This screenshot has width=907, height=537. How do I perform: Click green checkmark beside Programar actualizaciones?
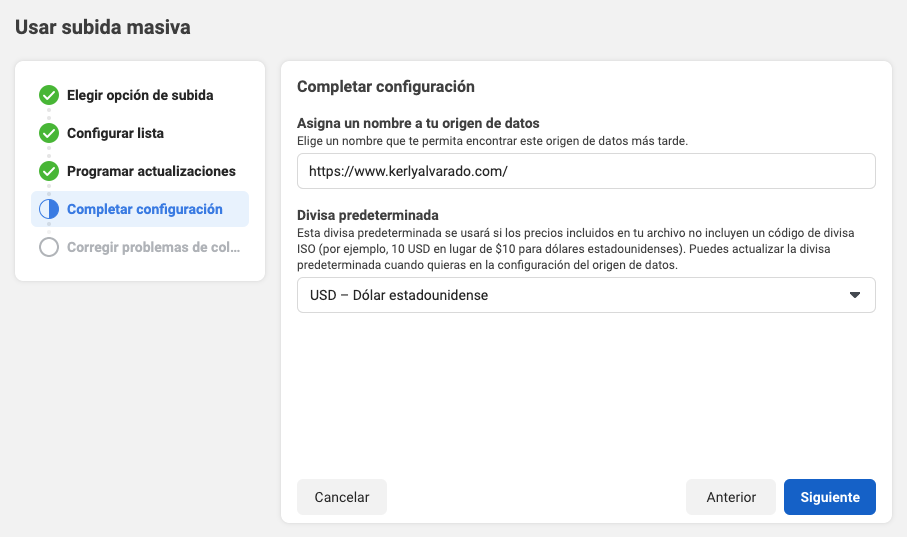coord(49,171)
